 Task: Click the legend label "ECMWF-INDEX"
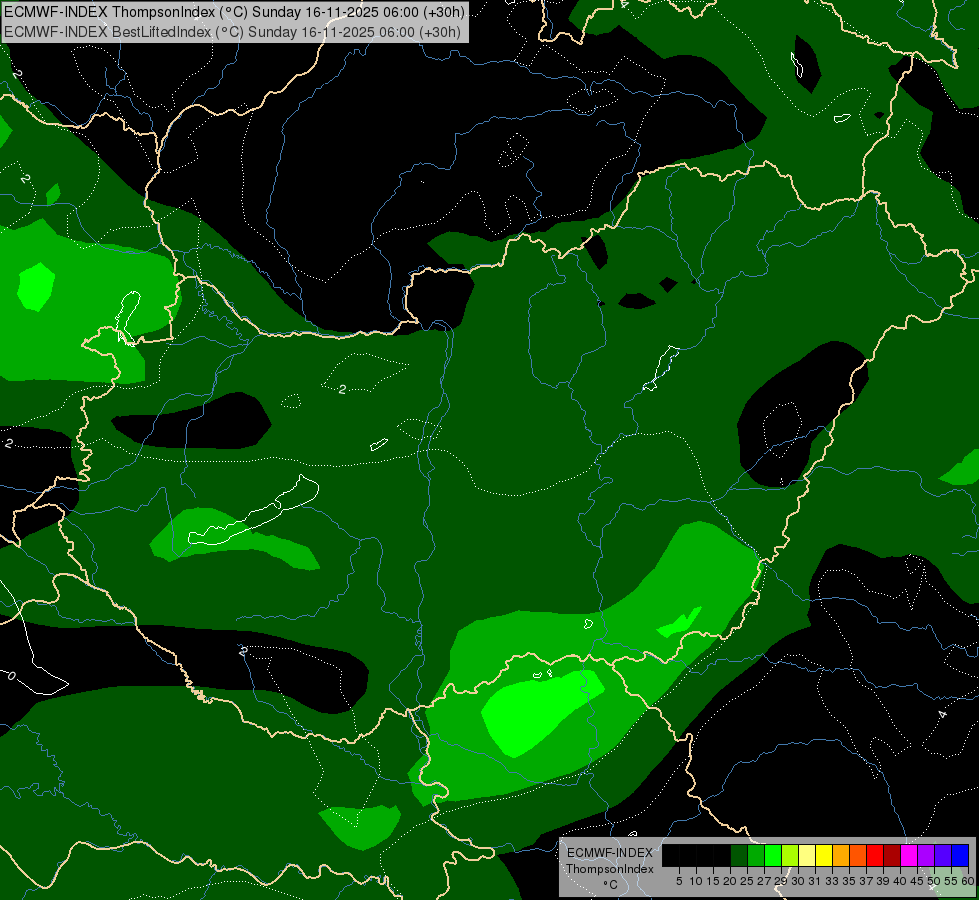coord(609,853)
